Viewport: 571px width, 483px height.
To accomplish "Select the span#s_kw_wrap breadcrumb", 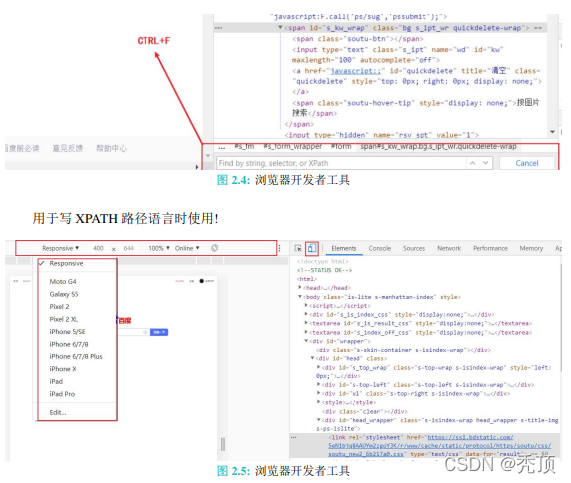I will tap(438, 146).
